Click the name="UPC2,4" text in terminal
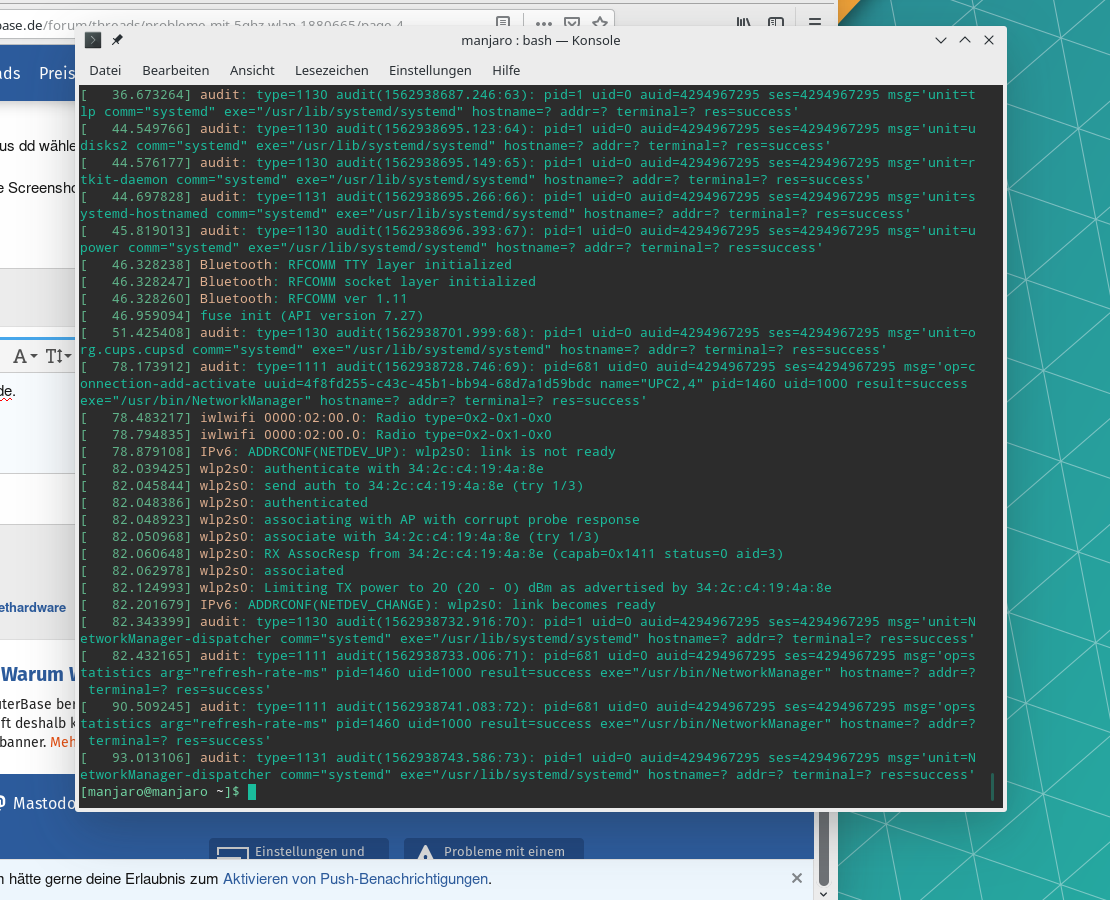 click(651, 384)
